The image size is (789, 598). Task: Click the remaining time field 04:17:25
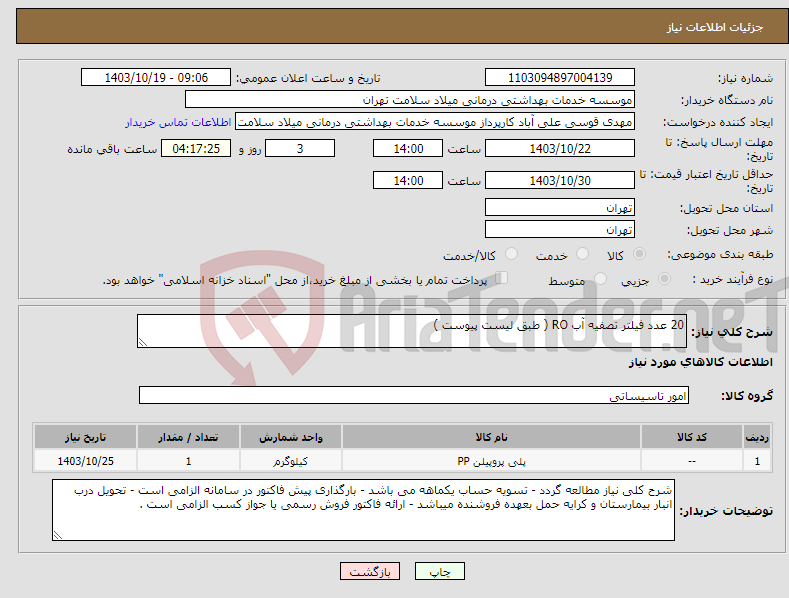click(196, 148)
